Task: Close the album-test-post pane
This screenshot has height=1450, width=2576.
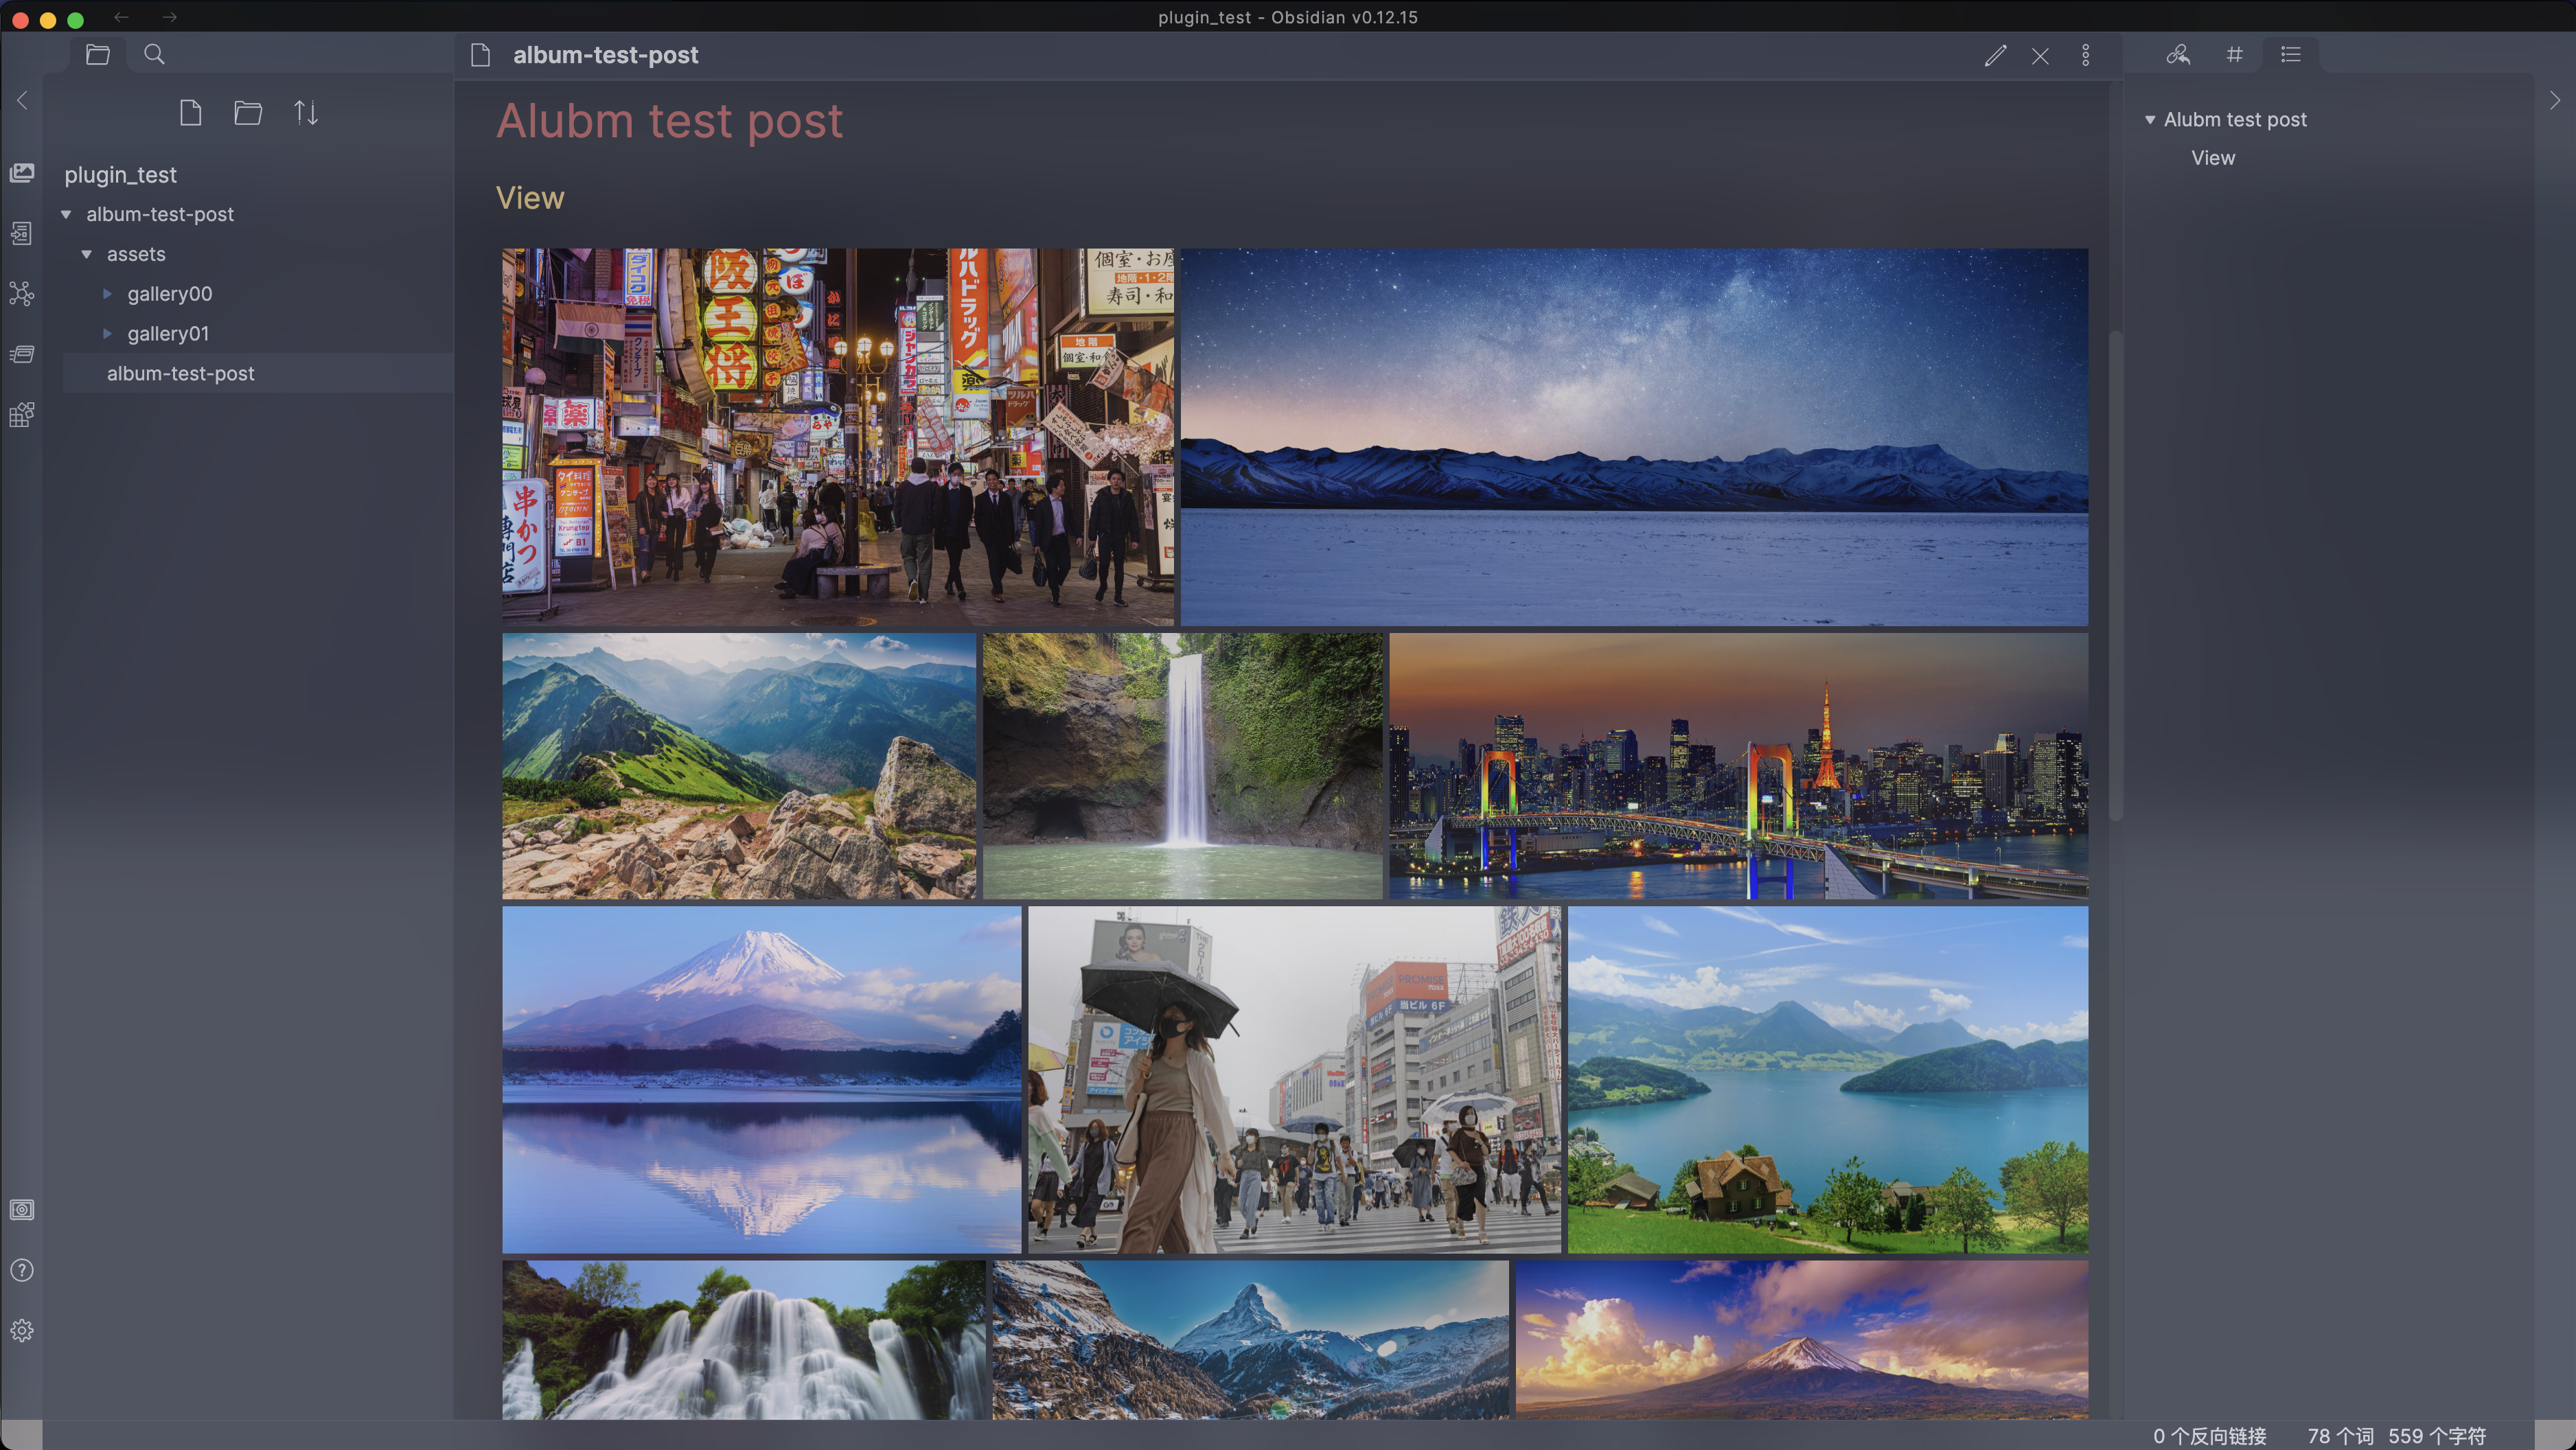Action: point(2040,56)
